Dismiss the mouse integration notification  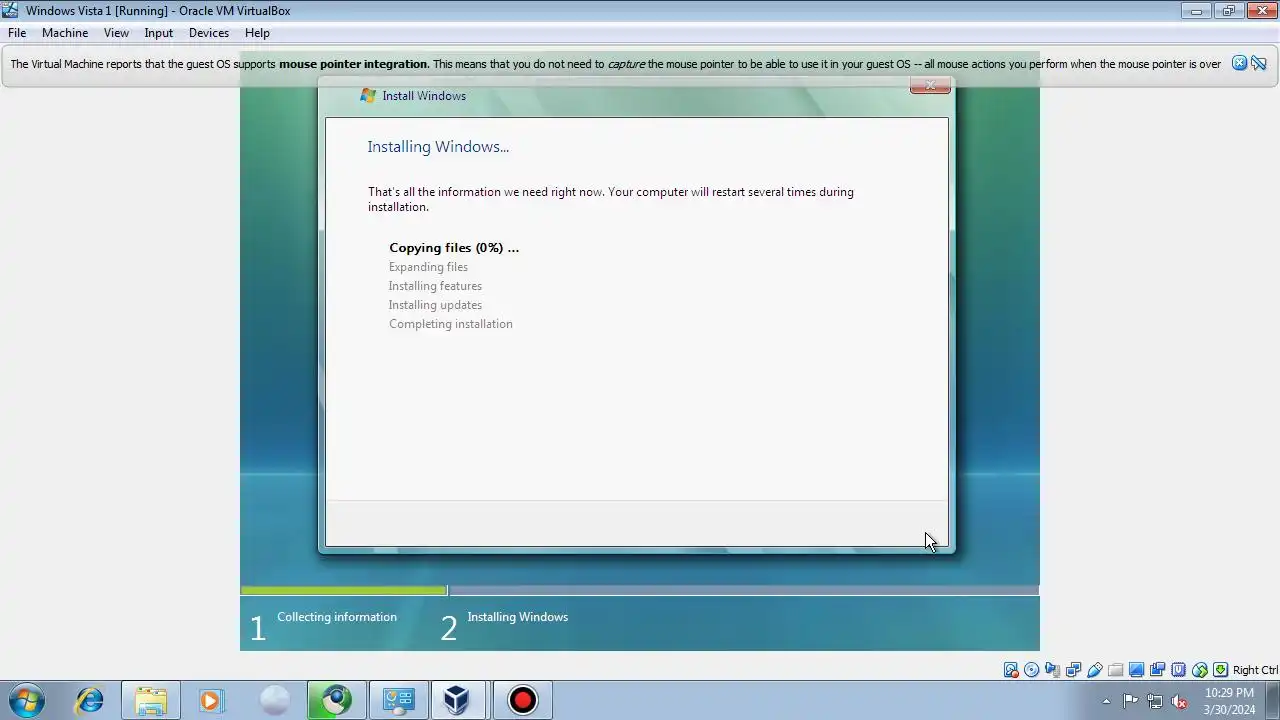coord(1239,63)
